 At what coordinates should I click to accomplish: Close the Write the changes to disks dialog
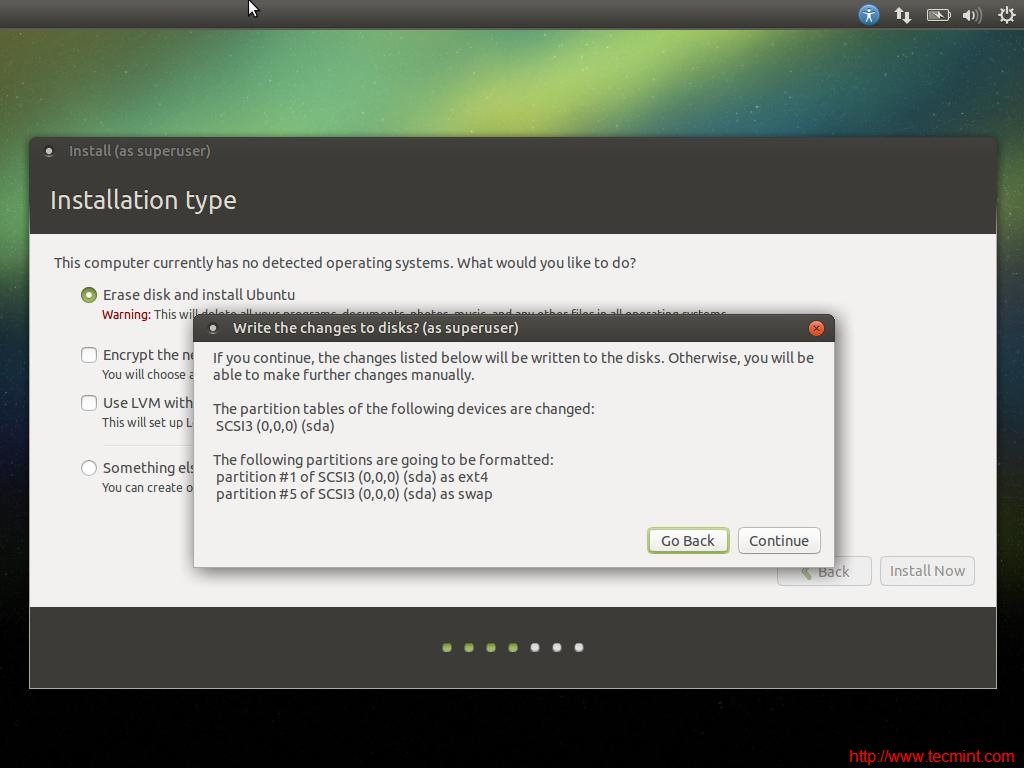pyautogui.click(x=816, y=328)
